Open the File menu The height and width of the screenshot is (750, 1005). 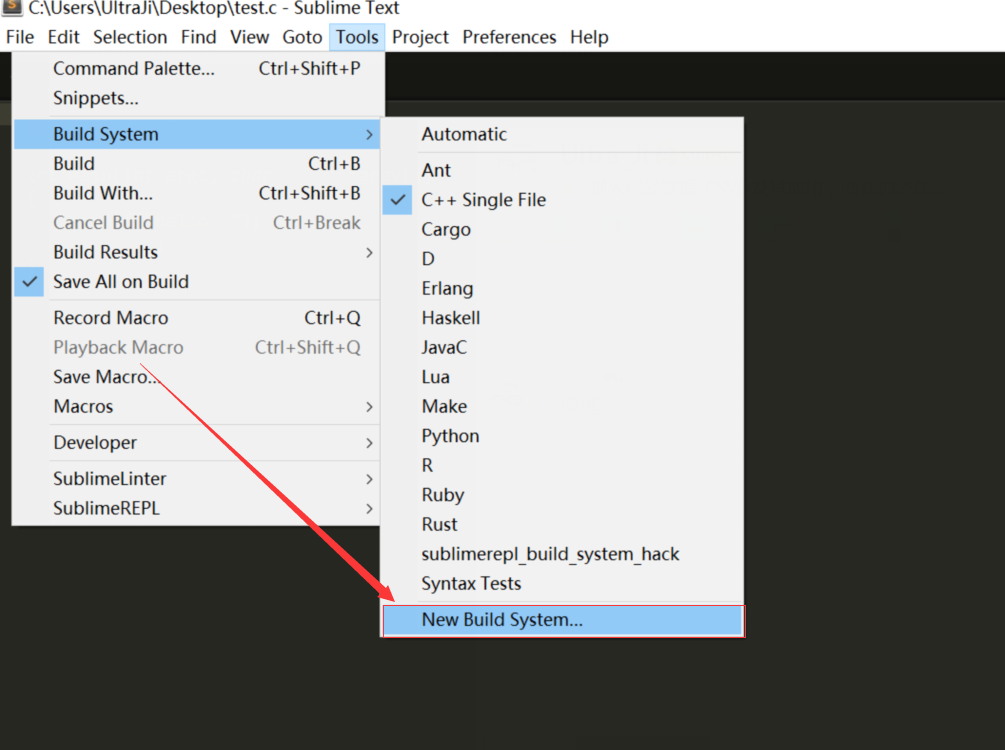20,37
